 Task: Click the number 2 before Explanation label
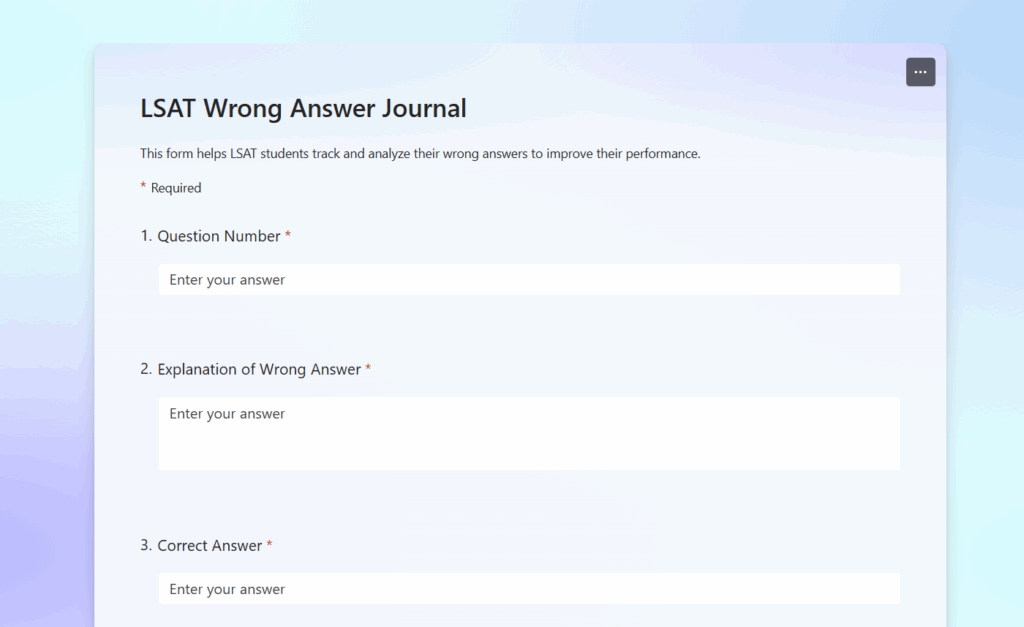pyautogui.click(x=145, y=370)
